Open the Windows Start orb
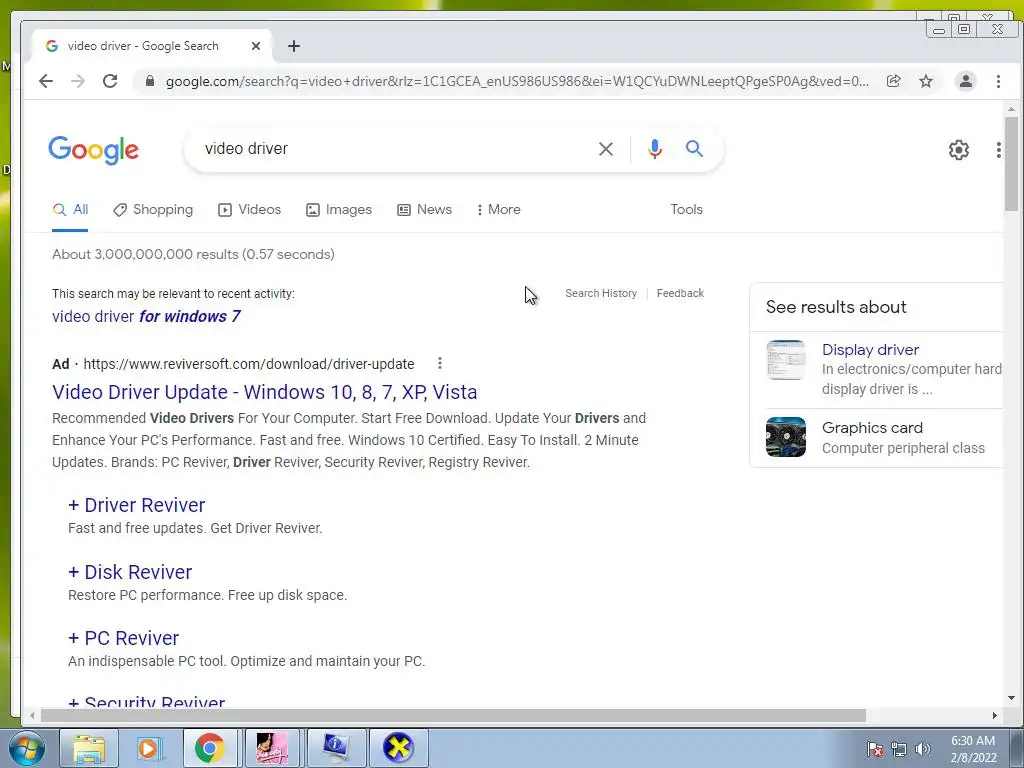 tap(25, 748)
